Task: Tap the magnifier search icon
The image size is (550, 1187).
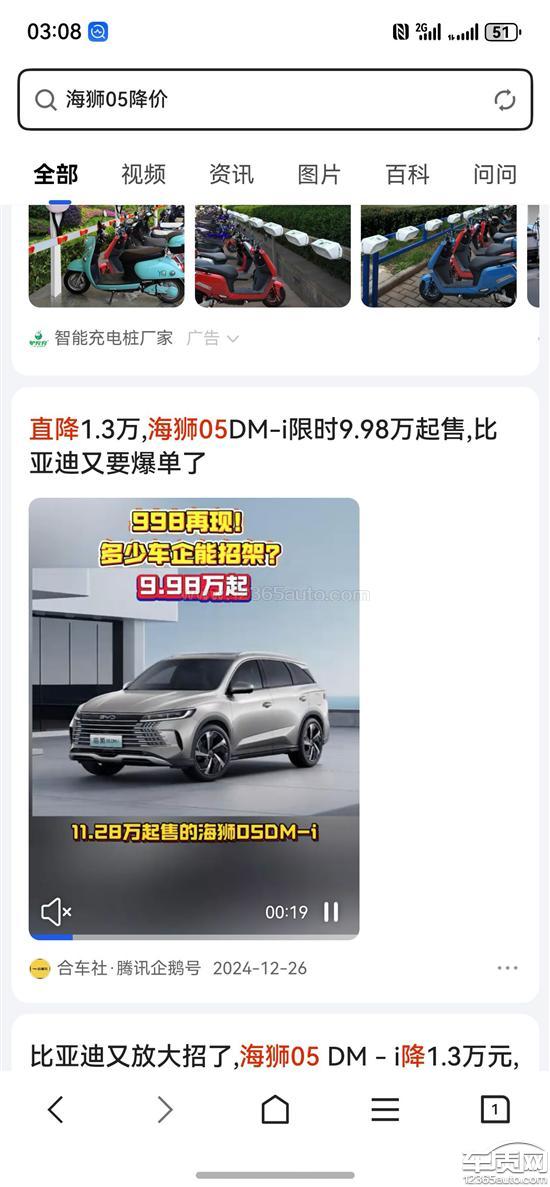Action: (x=45, y=100)
